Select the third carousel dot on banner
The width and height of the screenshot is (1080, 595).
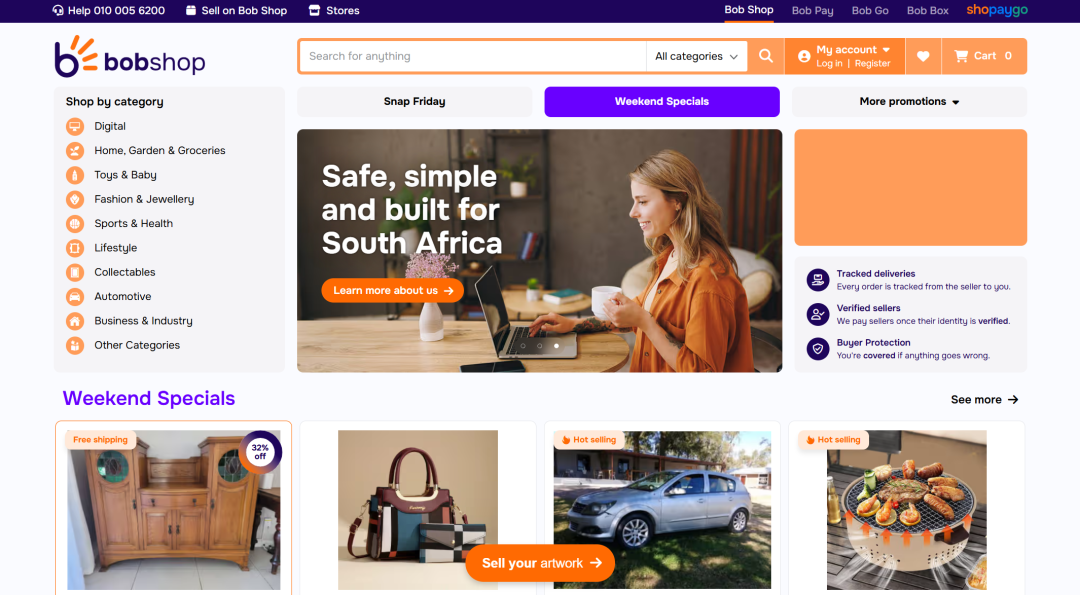click(x=557, y=346)
